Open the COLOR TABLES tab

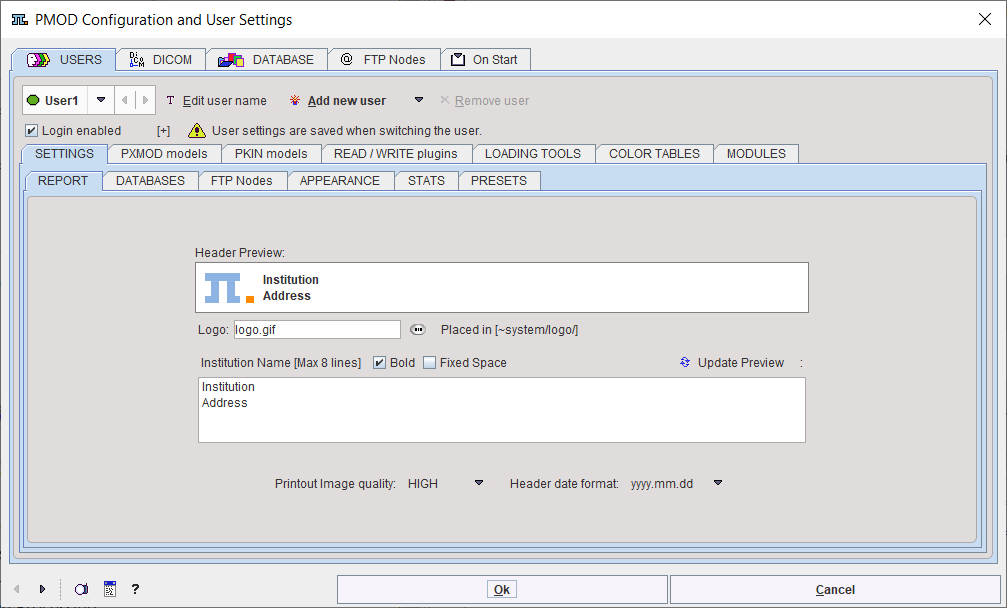pyautogui.click(x=654, y=154)
